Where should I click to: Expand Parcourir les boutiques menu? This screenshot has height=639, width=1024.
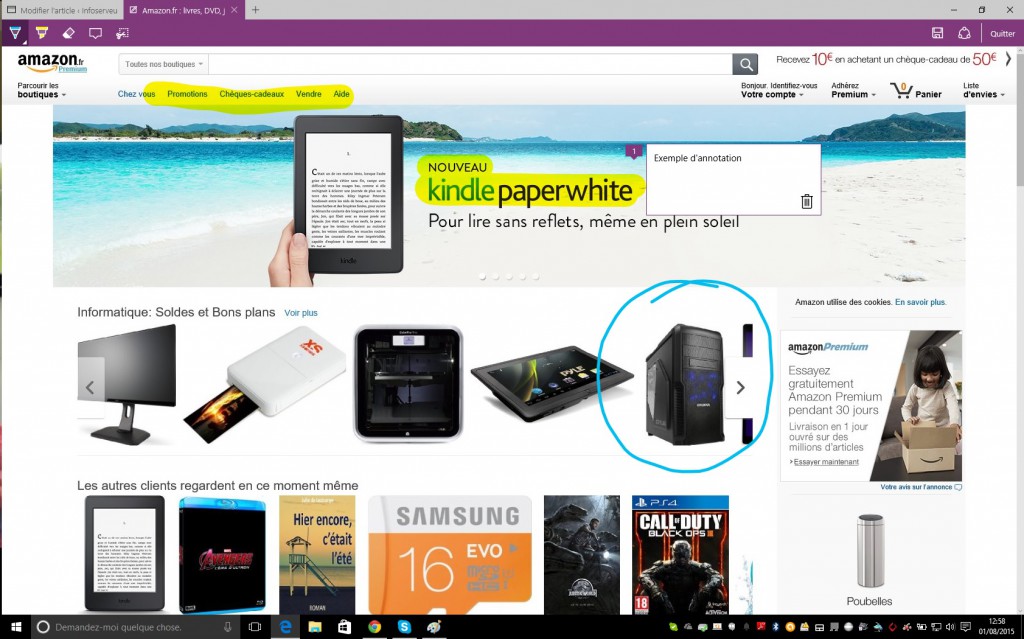[42, 90]
